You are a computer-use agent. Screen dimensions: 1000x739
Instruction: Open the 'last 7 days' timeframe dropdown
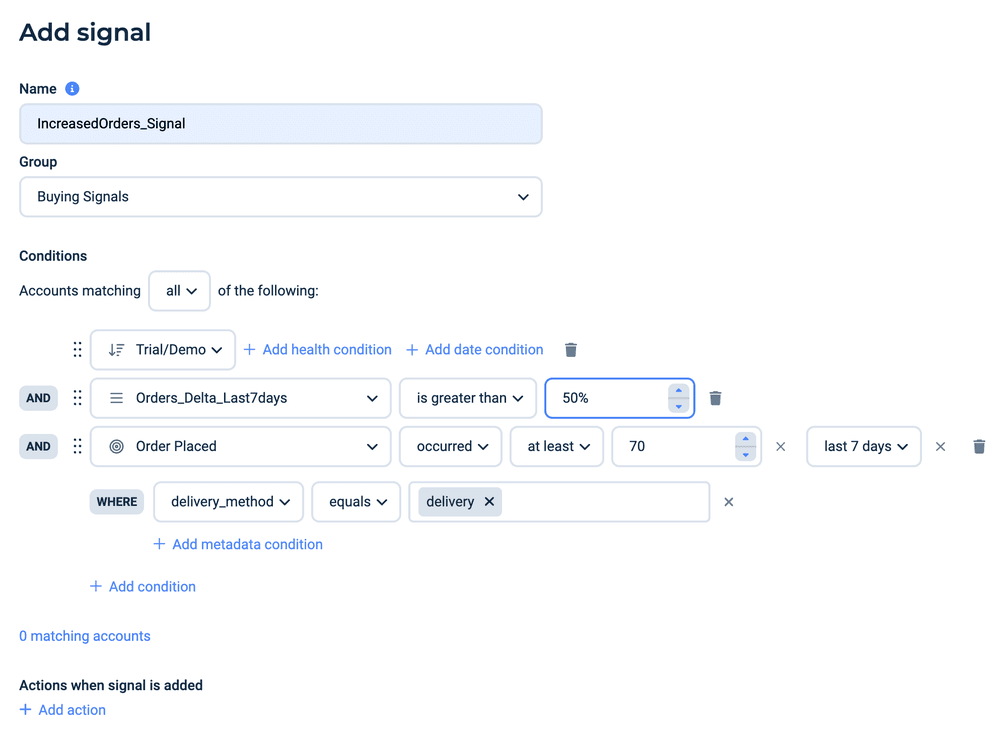coord(864,446)
